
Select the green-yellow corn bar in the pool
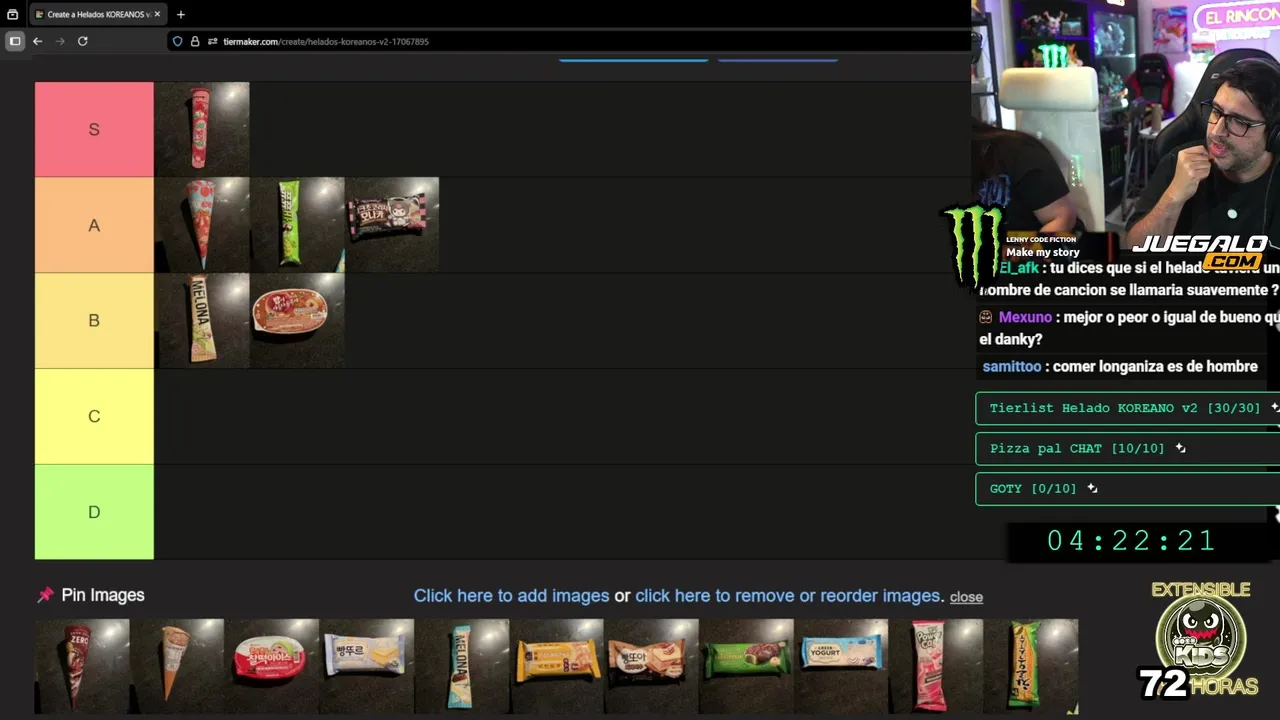tap(1031, 666)
